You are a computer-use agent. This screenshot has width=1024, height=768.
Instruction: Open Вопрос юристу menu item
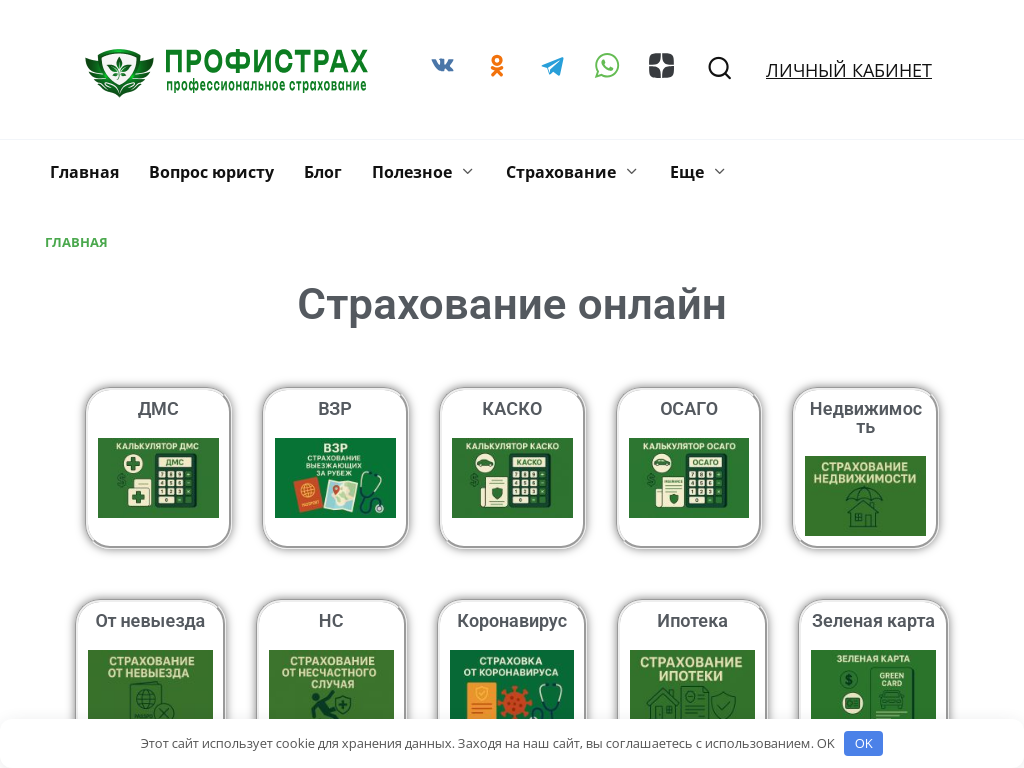(x=212, y=172)
